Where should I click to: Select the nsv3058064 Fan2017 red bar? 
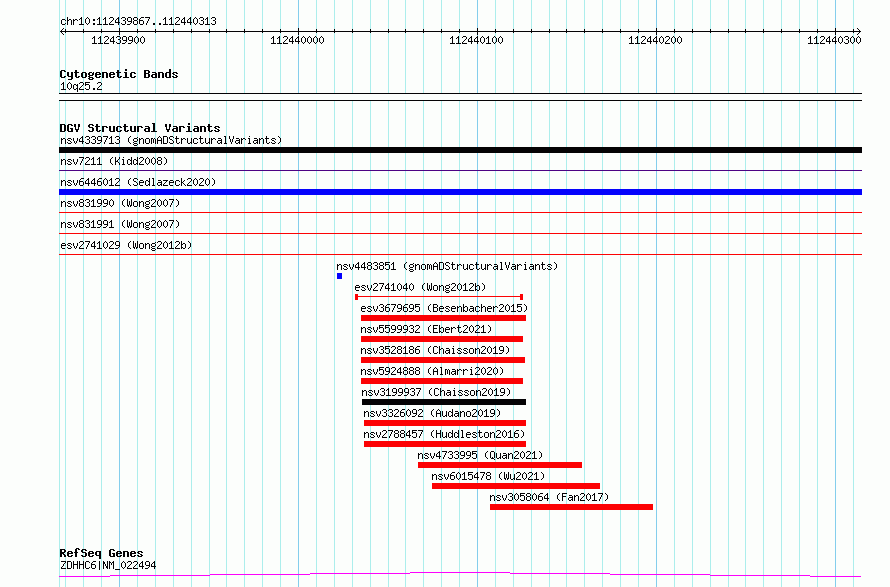point(571,507)
